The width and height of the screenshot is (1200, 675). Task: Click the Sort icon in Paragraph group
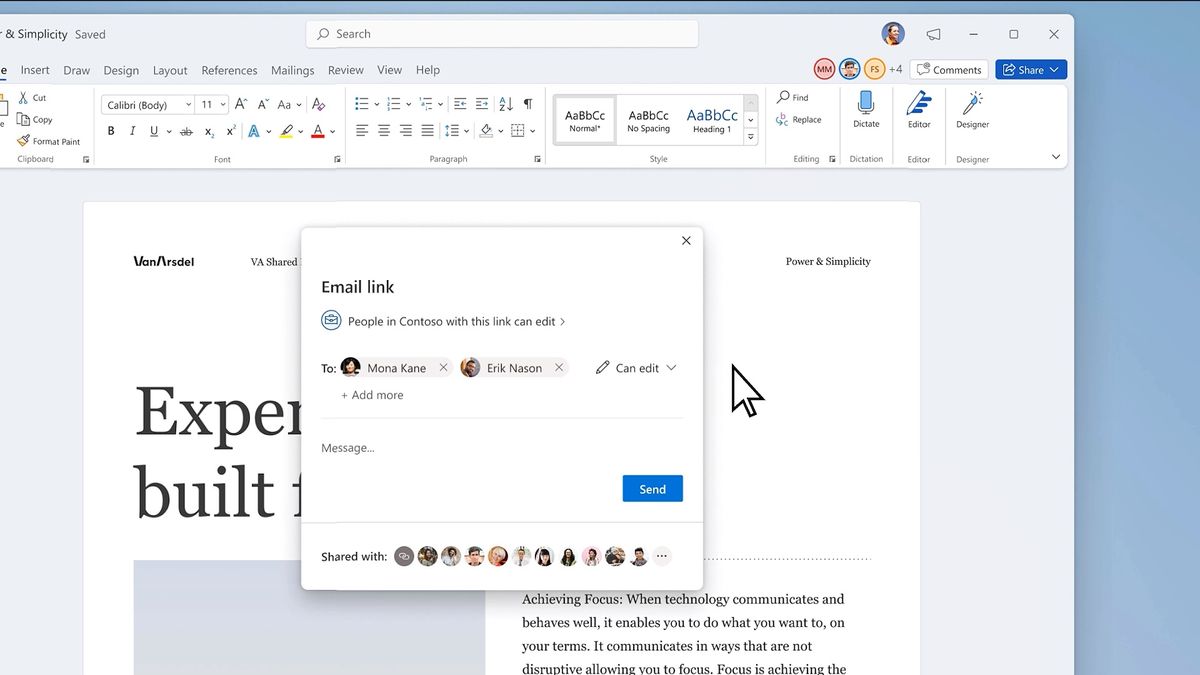(x=503, y=104)
